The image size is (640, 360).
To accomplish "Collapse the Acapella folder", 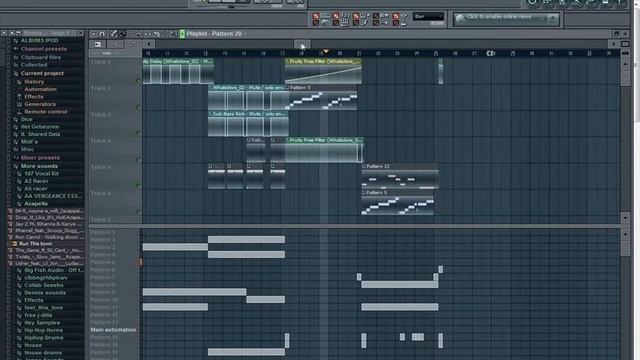I will tap(36, 204).
